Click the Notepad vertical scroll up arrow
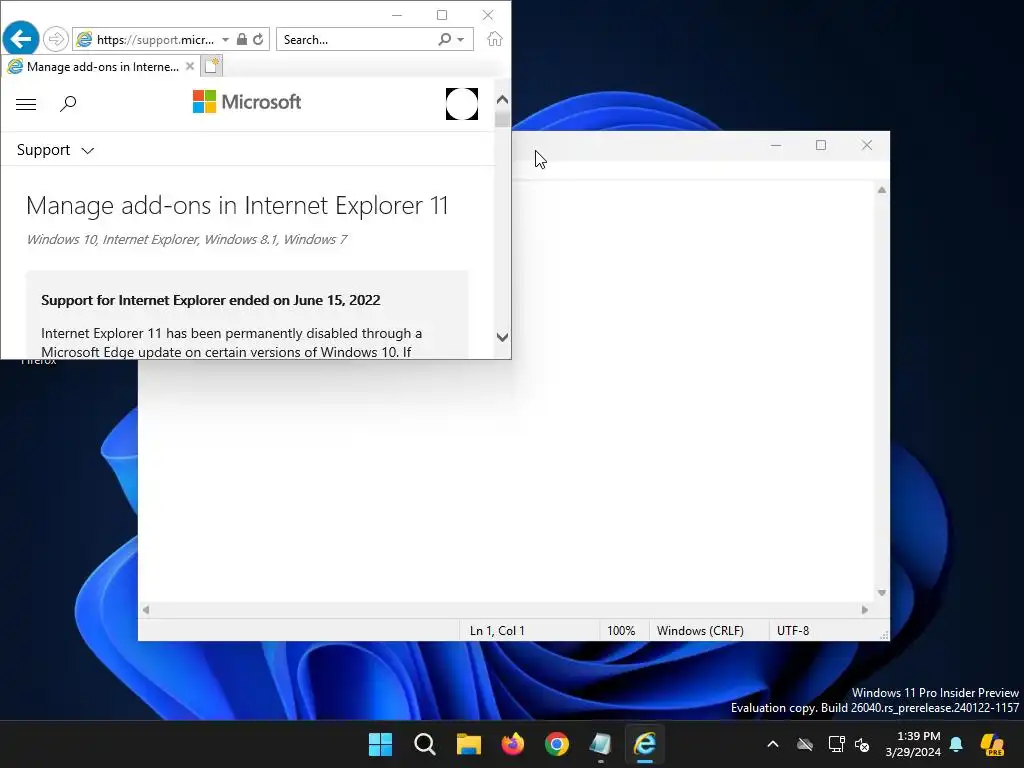Image resolution: width=1024 pixels, height=768 pixels. pyautogui.click(x=882, y=190)
